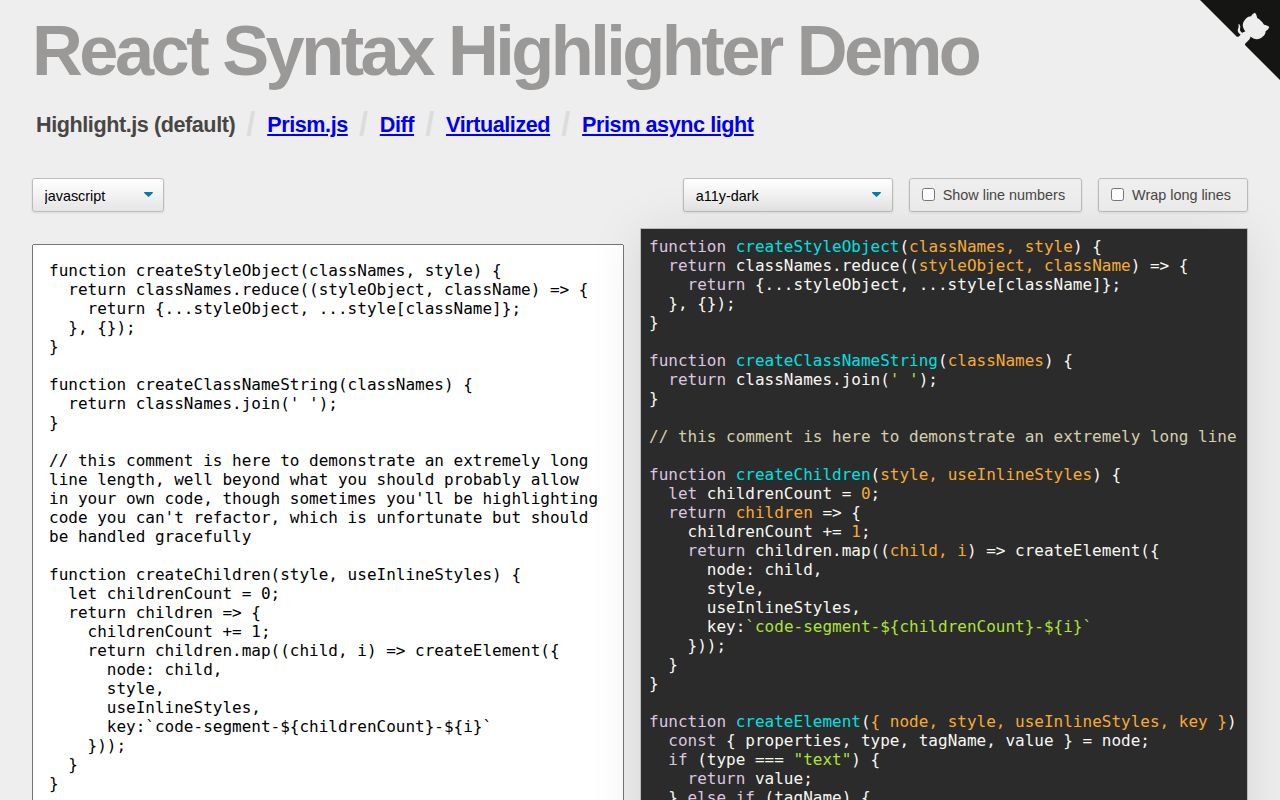This screenshot has height=800, width=1280.
Task: Click the "useInlineStyles," line in highlighted output
Action: (783, 607)
